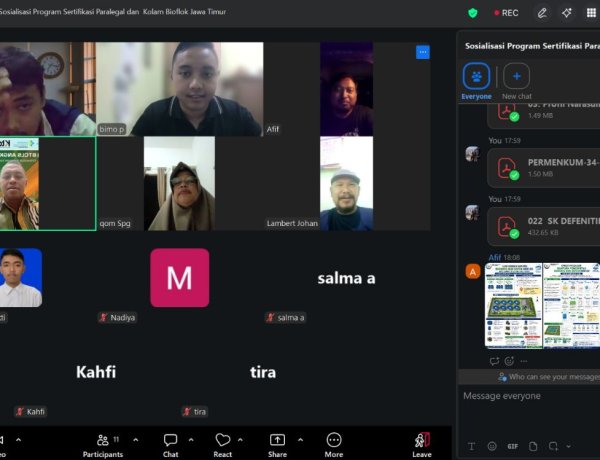
Task: Open the AI Companion sparkle icon
Action: pos(567,13)
